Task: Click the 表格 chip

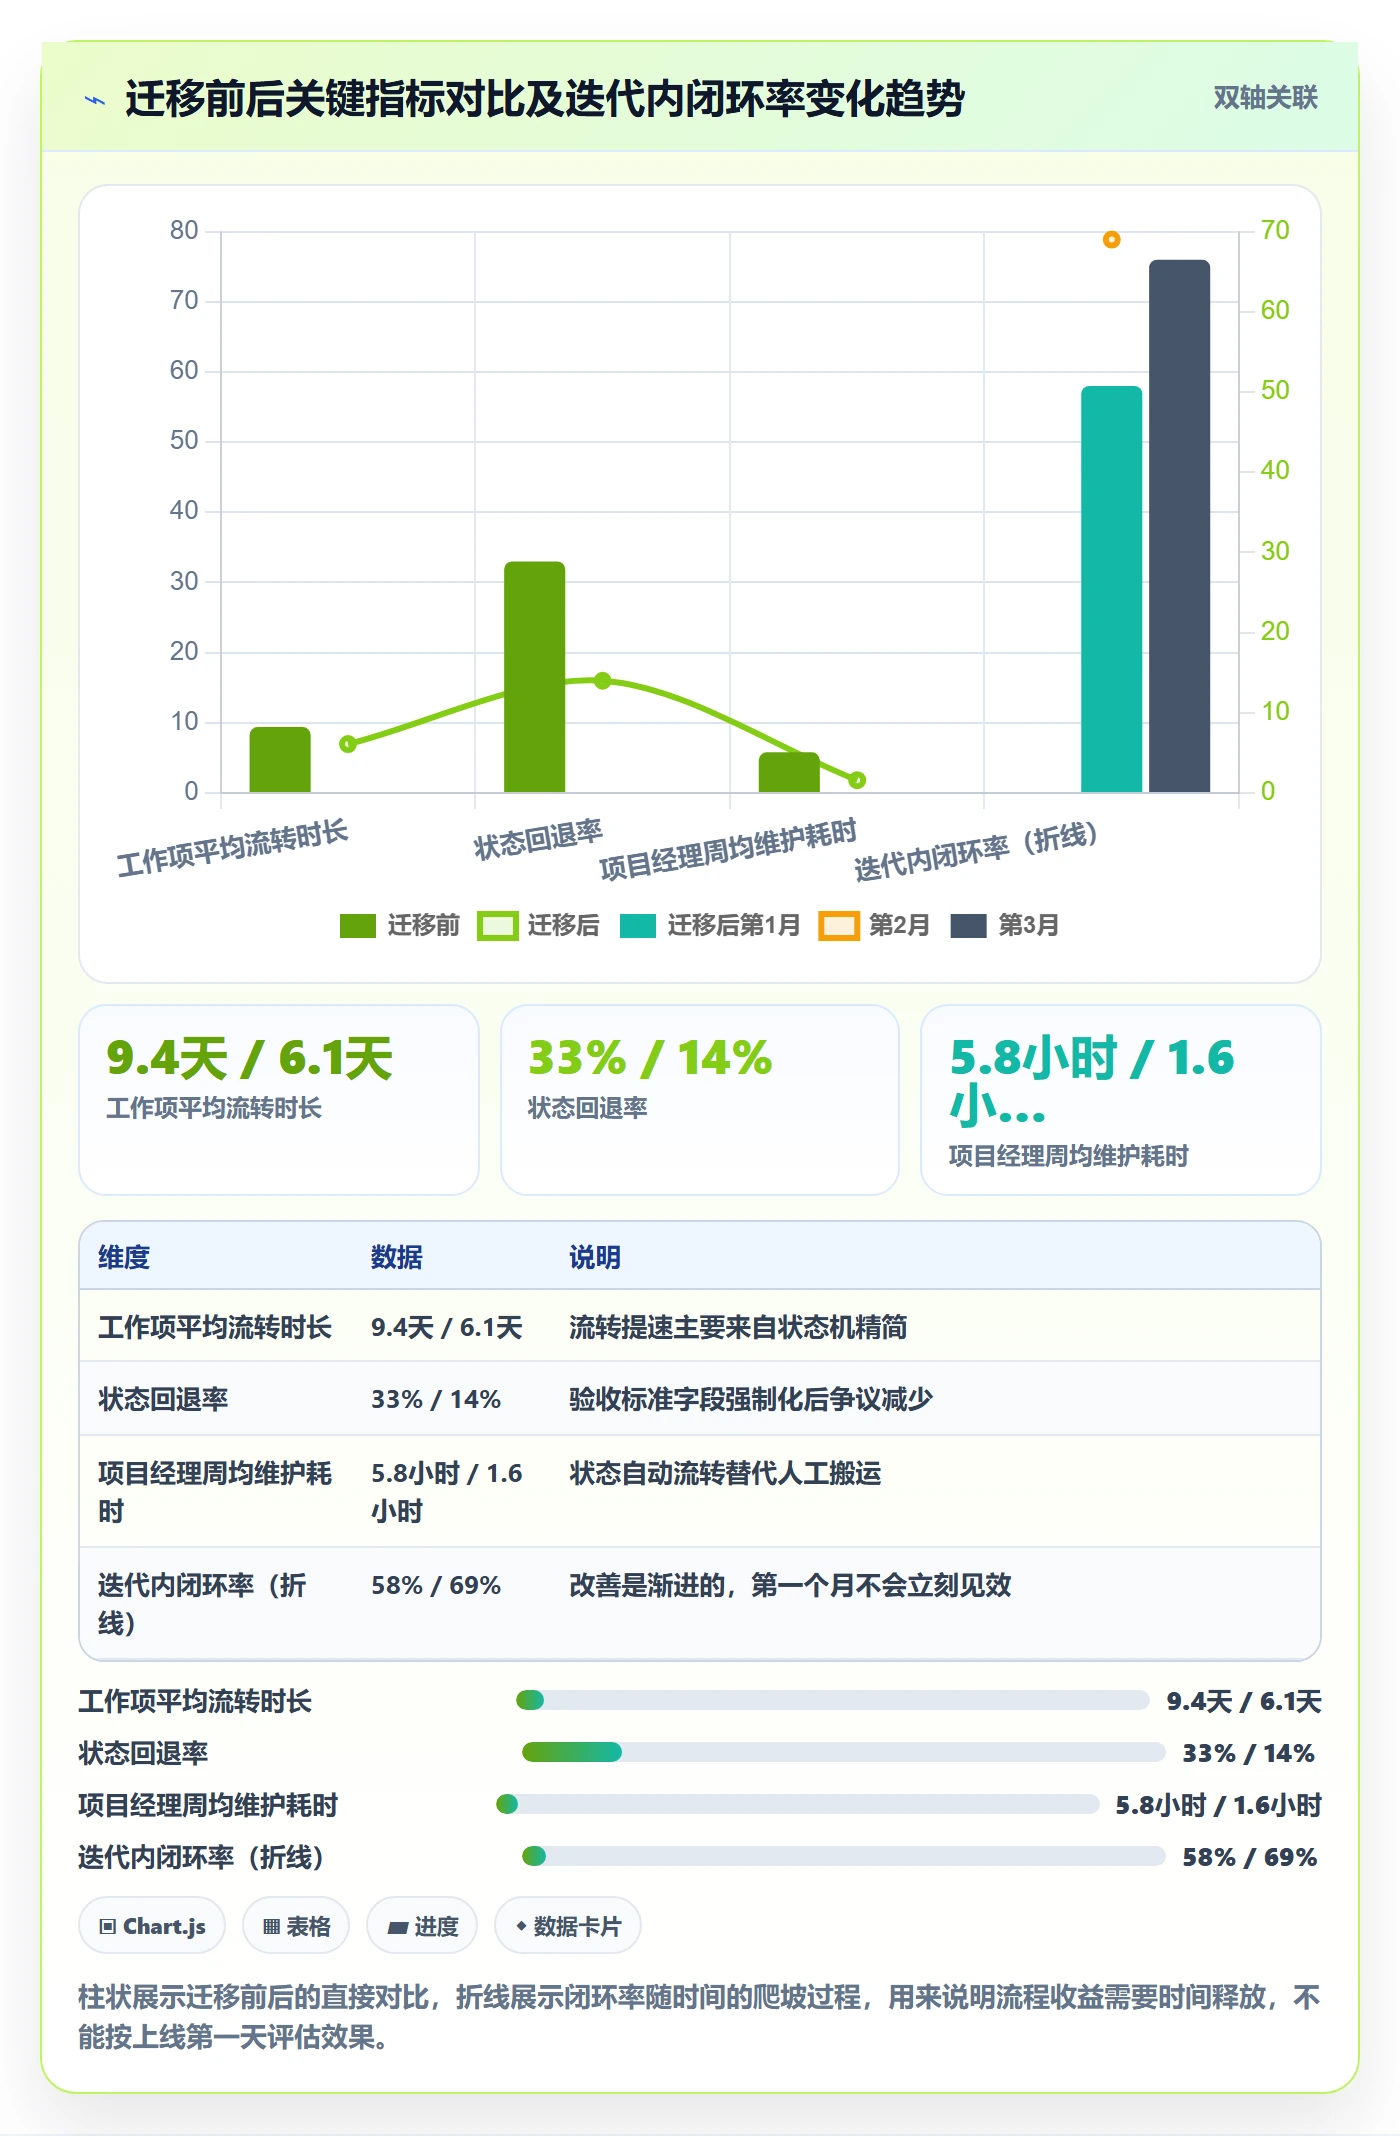Action: pyautogui.click(x=296, y=1926)
